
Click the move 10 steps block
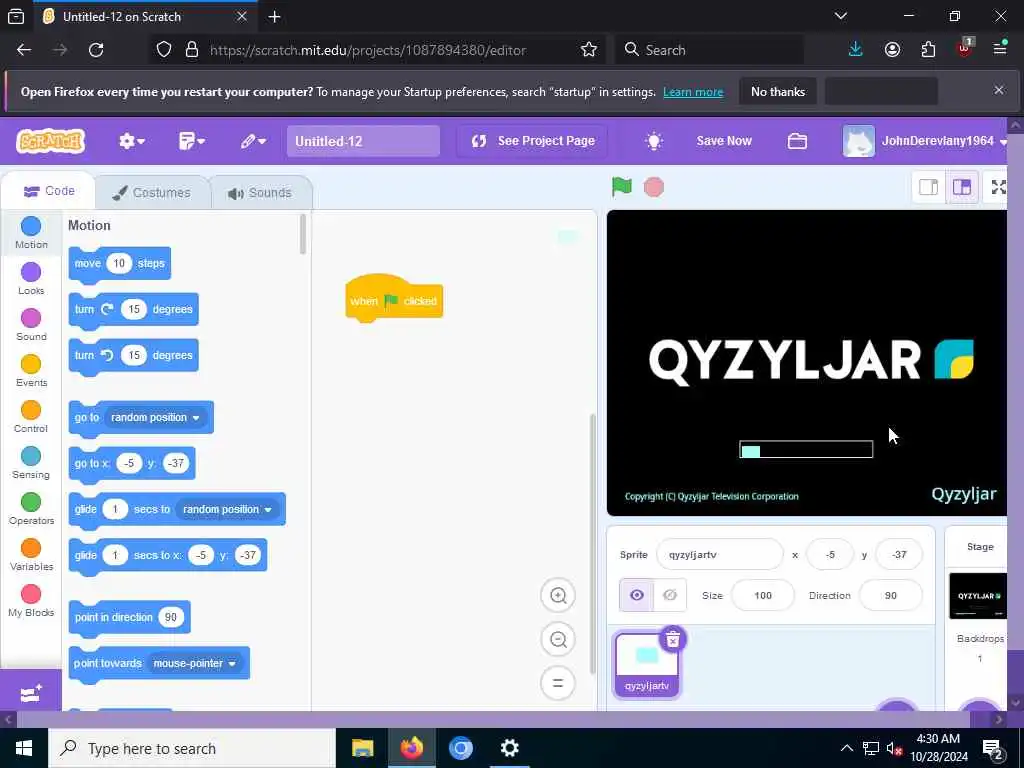[120, 264]
